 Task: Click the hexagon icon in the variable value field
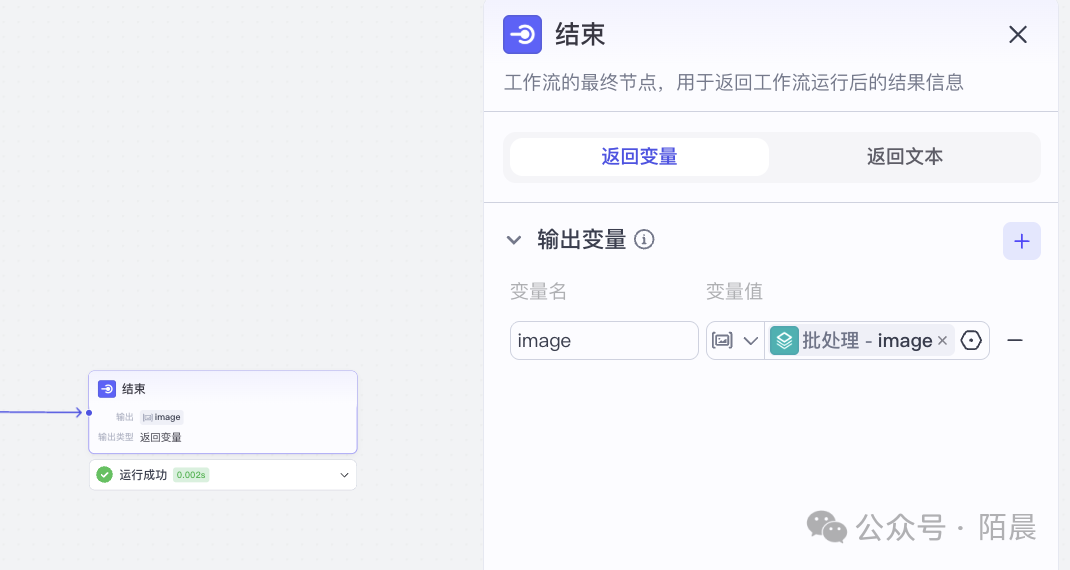tap(971, 341)
